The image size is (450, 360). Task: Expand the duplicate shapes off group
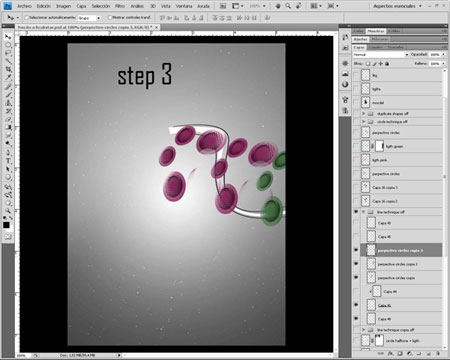pos(364,113)
